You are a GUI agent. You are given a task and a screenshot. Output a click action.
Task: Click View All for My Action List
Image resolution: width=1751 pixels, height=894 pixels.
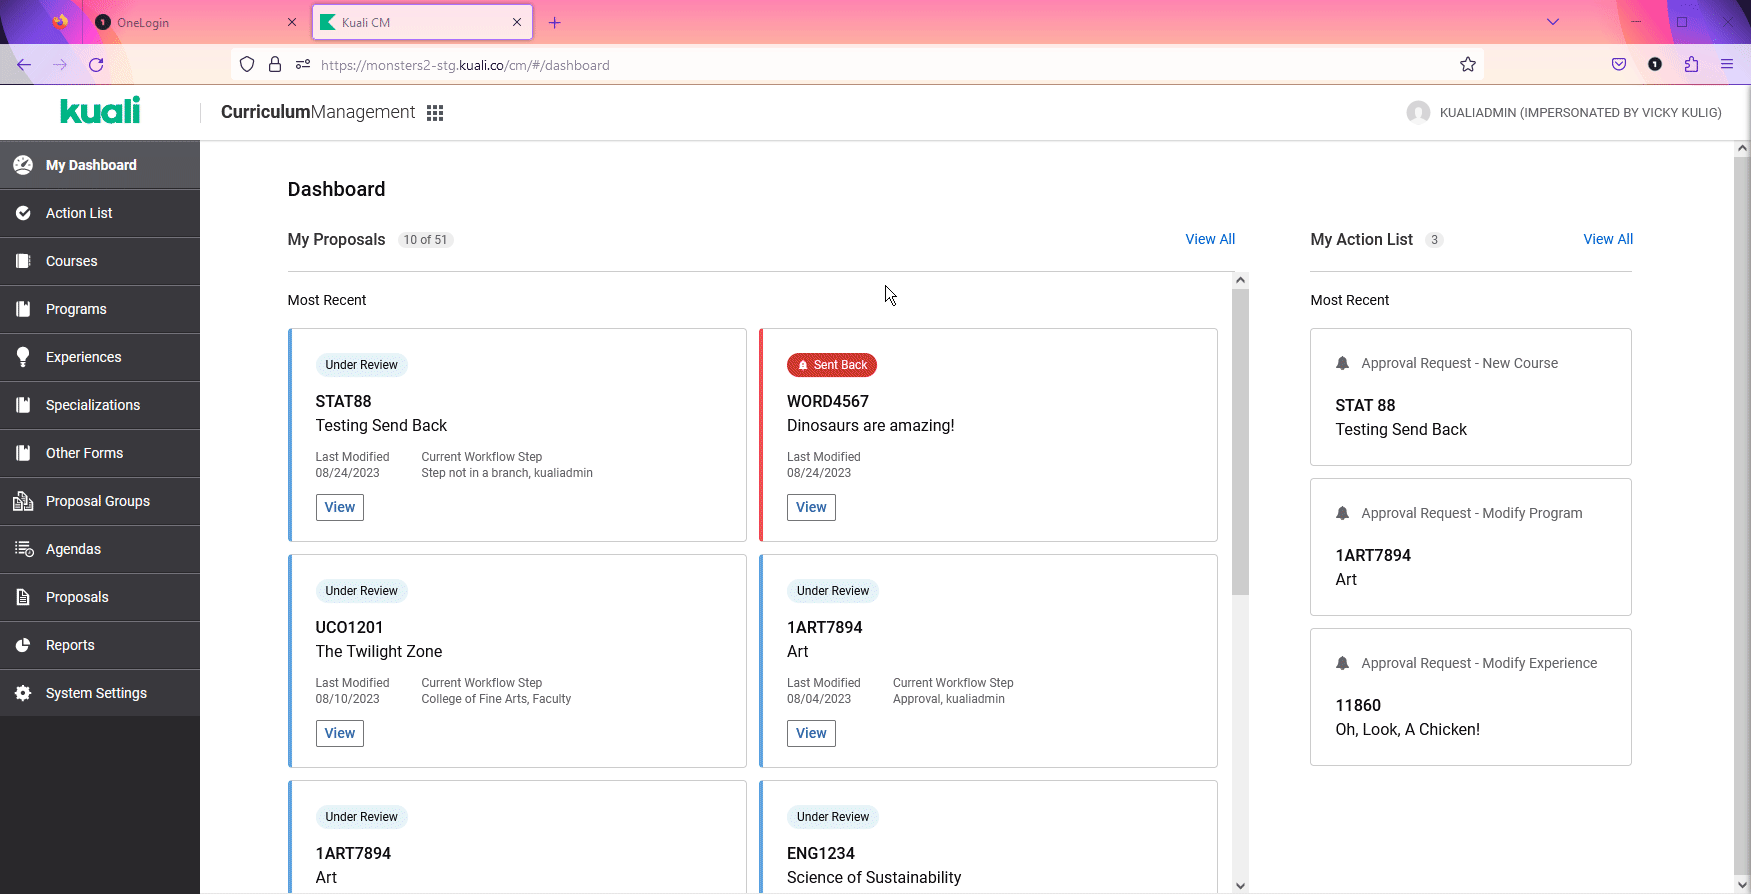pyautogui.click(x=1607, y=239)
